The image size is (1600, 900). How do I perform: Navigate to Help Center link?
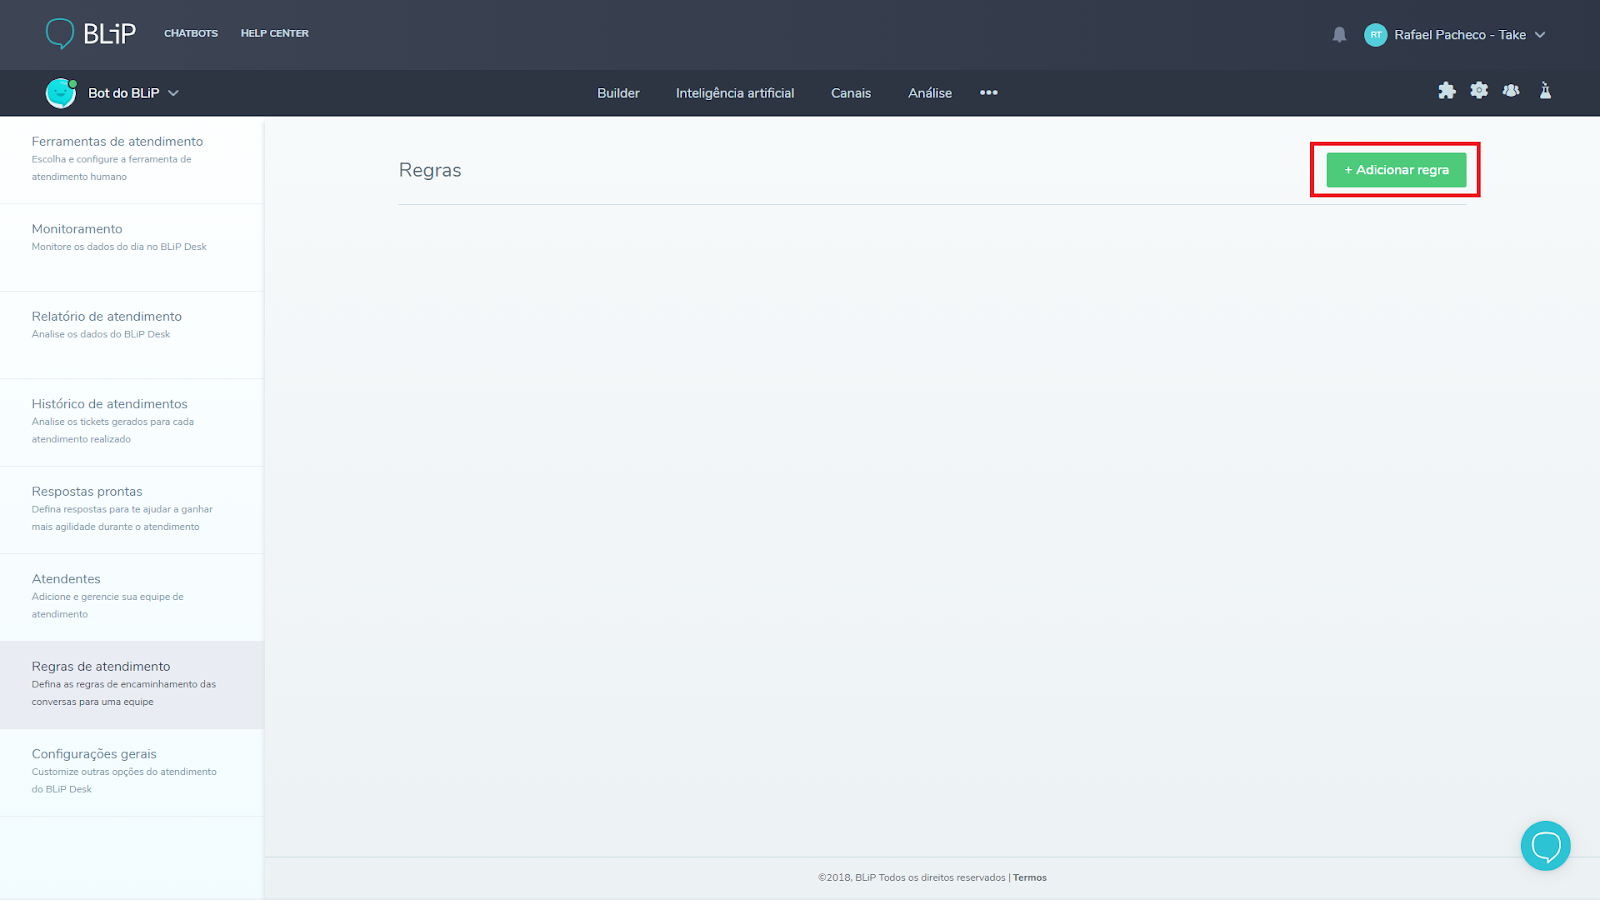click(x=274, y=34)
